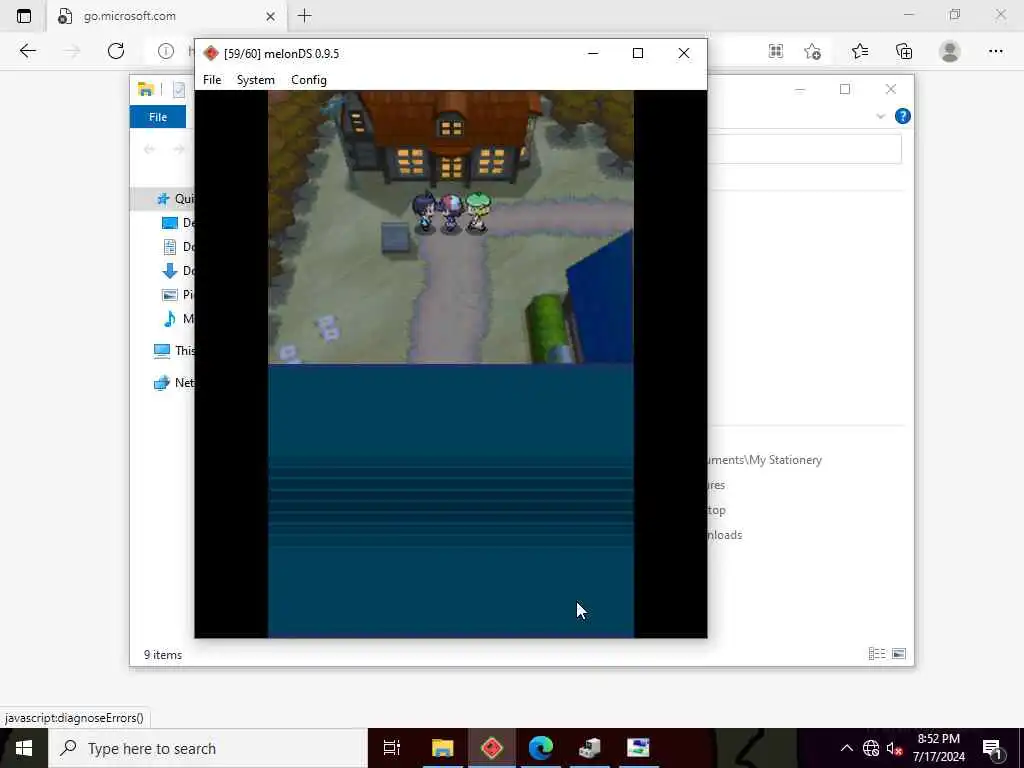Open Task View on the taskbar
The height and width of the screenshot is (768, 1024).
[392, 748]
